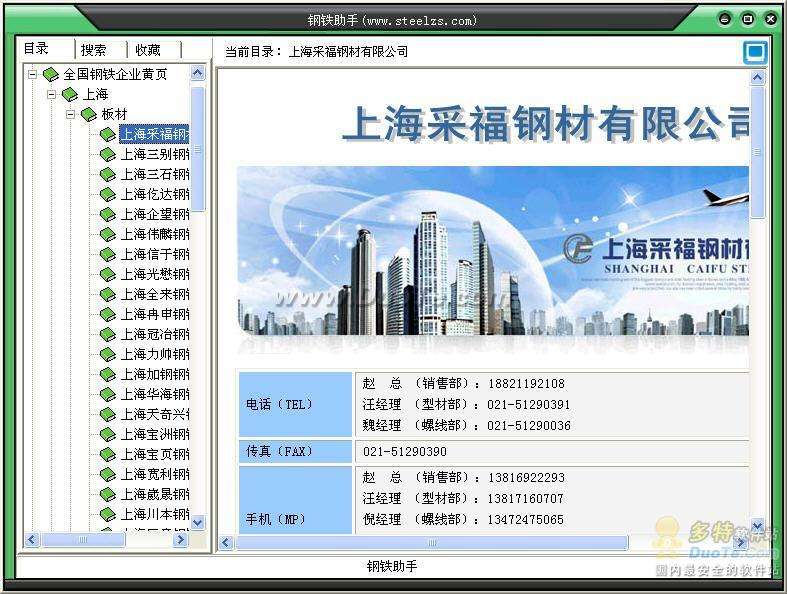Click the book icon beside 上海川本钢
The image size is (787, 594).
click(x=108, y=515)
